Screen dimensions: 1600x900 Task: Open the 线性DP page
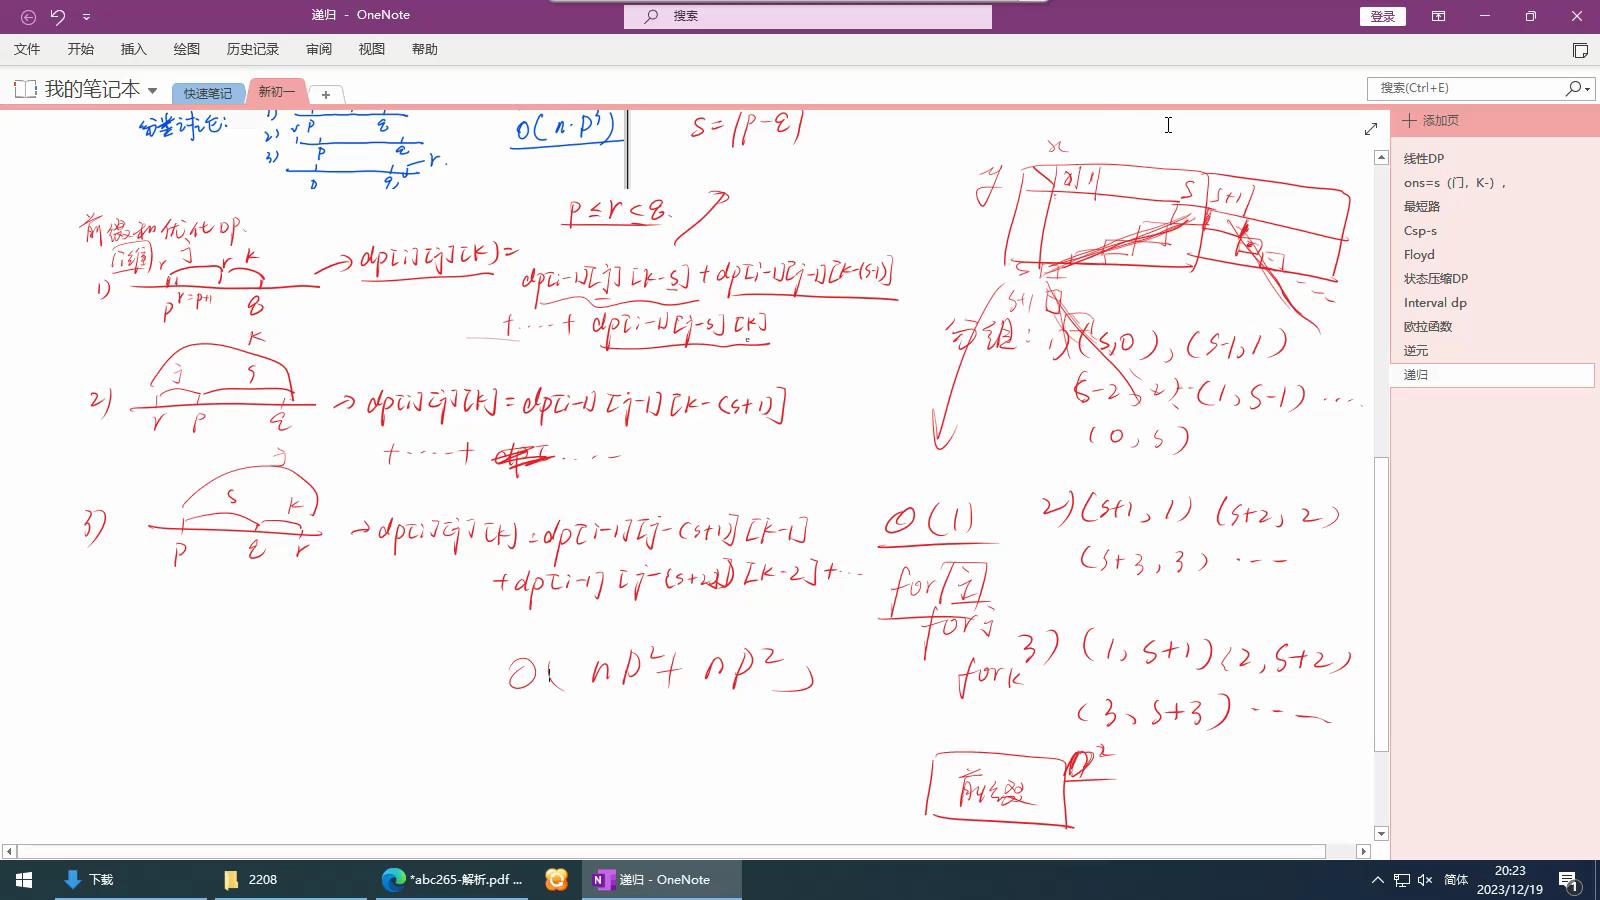click(1424, 158)
